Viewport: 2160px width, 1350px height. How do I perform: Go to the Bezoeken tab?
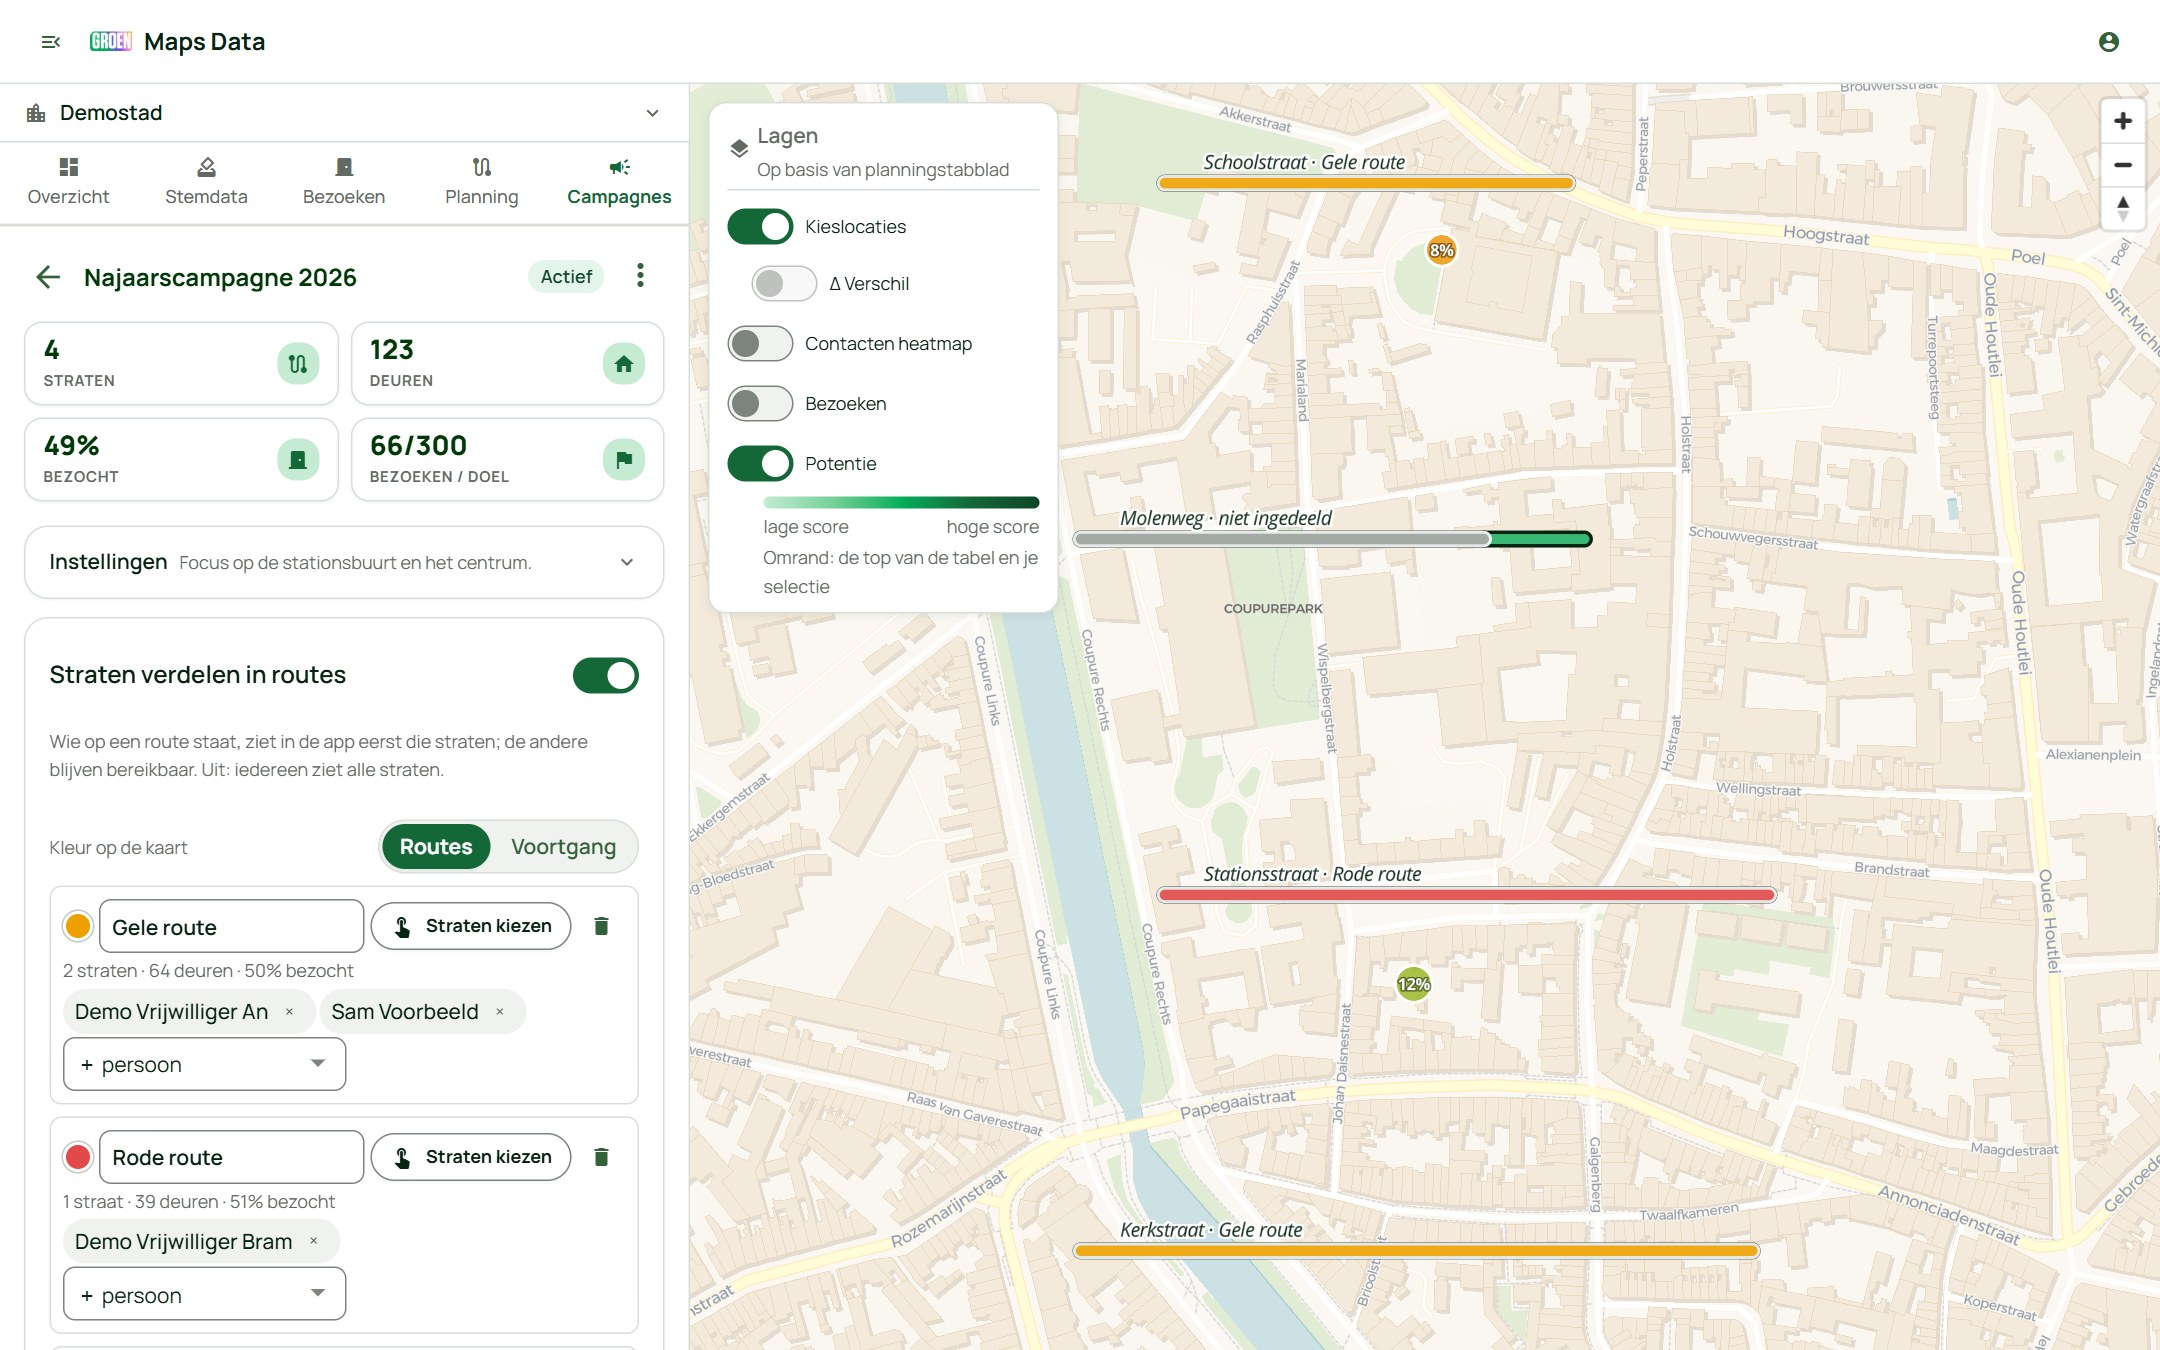pos(344,182)
